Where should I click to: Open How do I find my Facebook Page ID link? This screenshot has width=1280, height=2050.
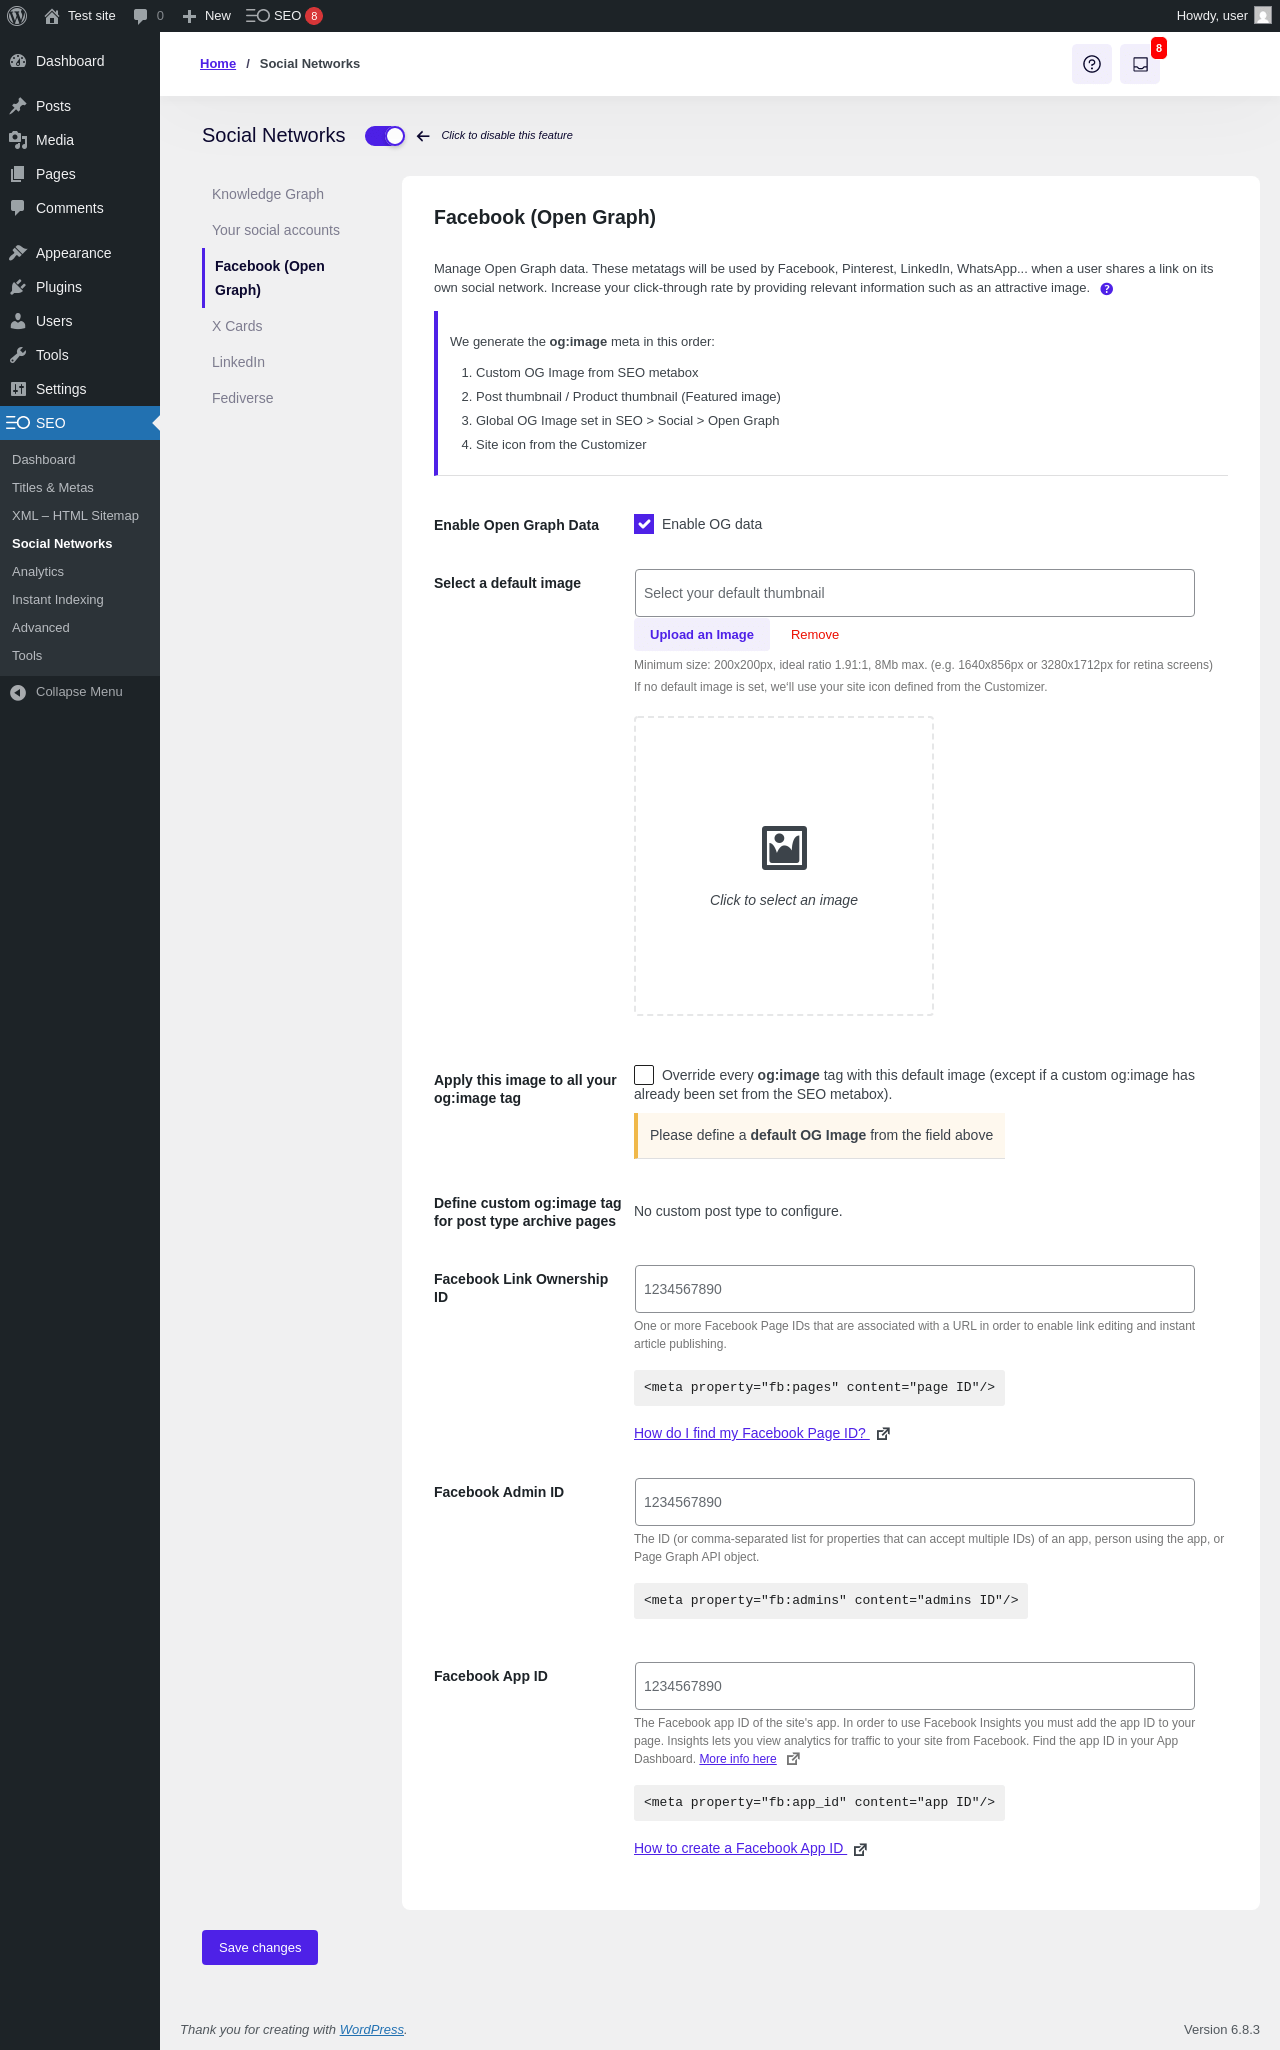pos(750,1434)
